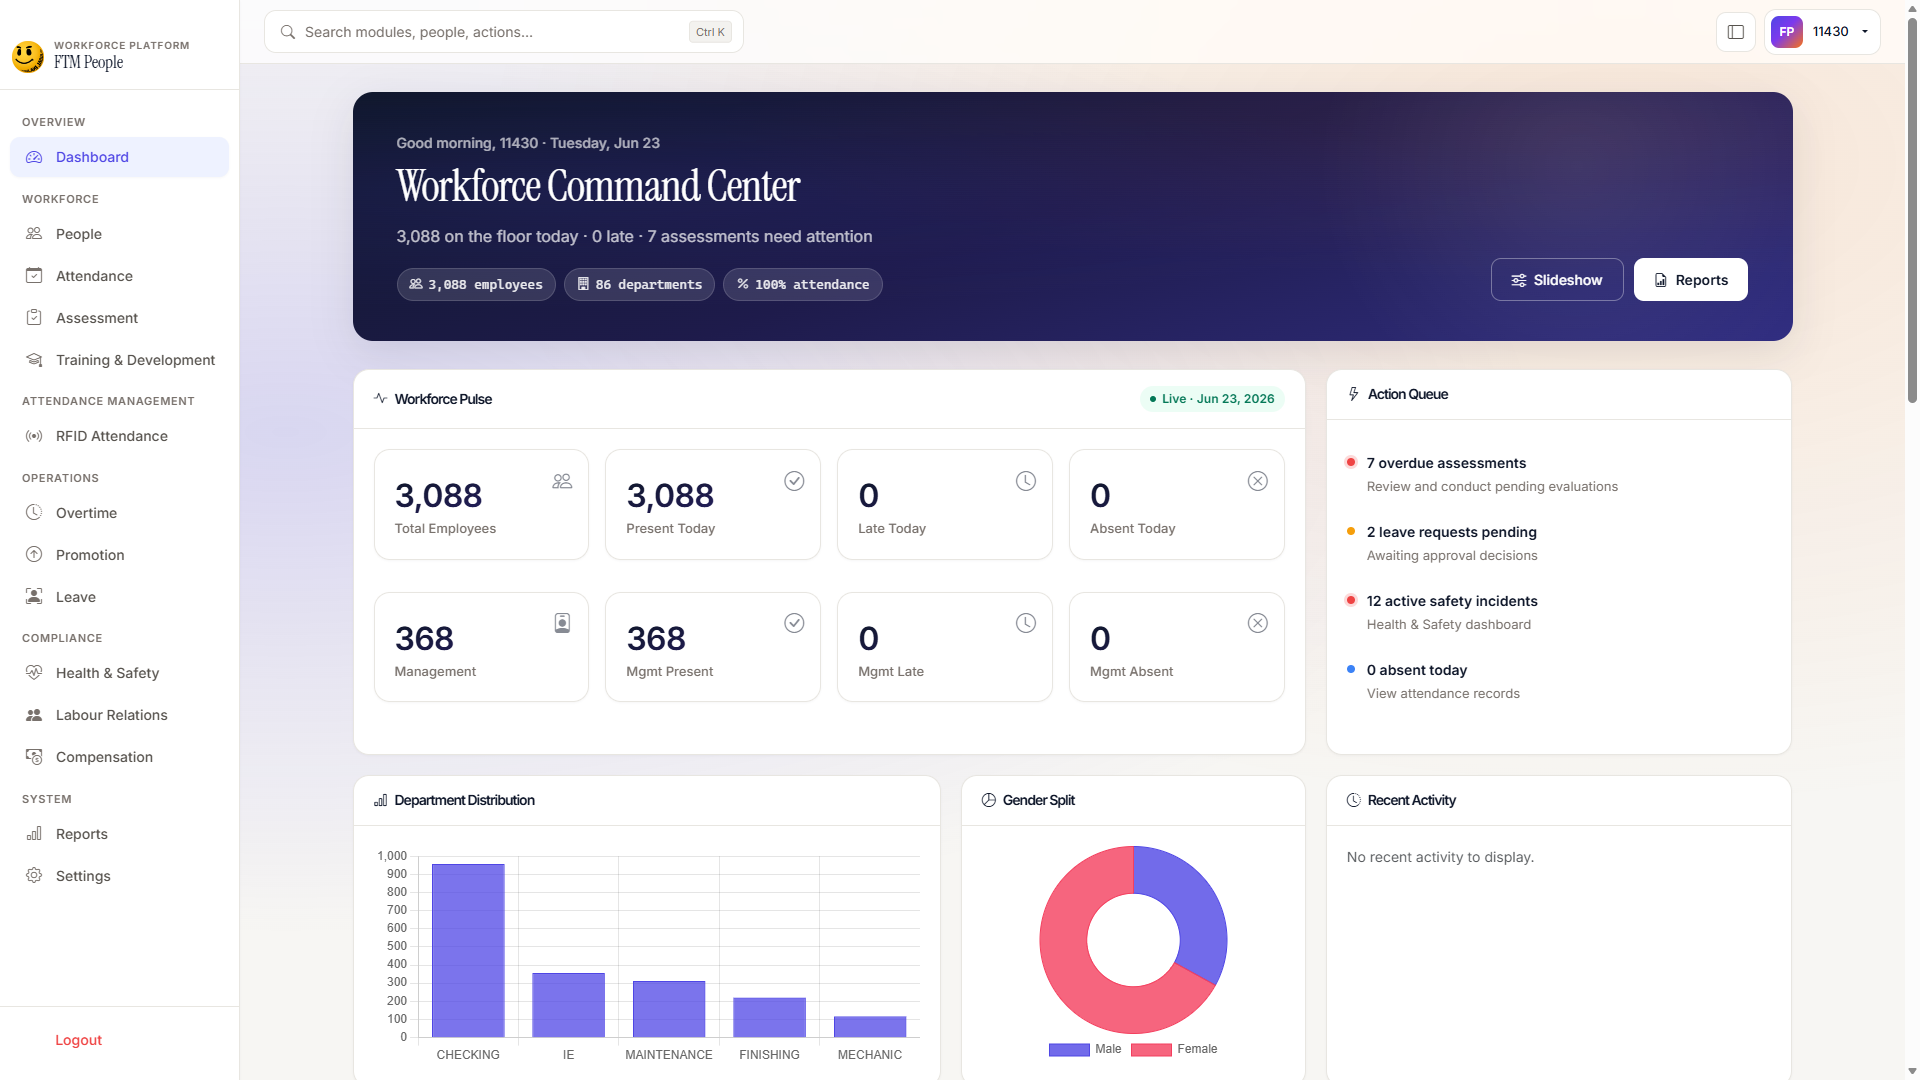The height and width of the screenshot is (1080, 1920).
Task: Open the Dashboard menu item
Action: point(120,157)
